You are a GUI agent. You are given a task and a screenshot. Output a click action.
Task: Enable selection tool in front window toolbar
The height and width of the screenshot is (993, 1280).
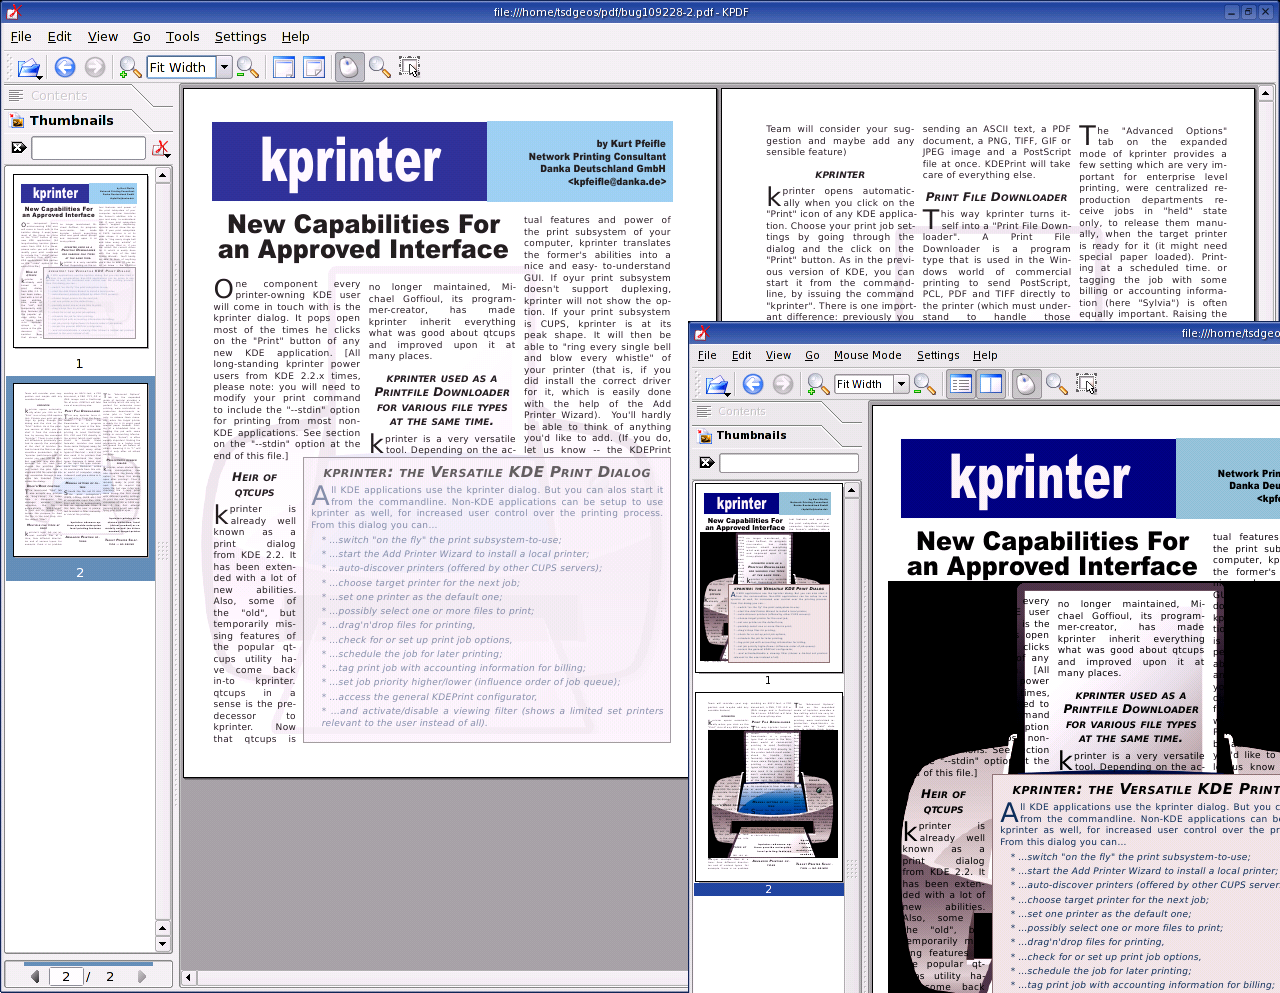coord(1086,384)
